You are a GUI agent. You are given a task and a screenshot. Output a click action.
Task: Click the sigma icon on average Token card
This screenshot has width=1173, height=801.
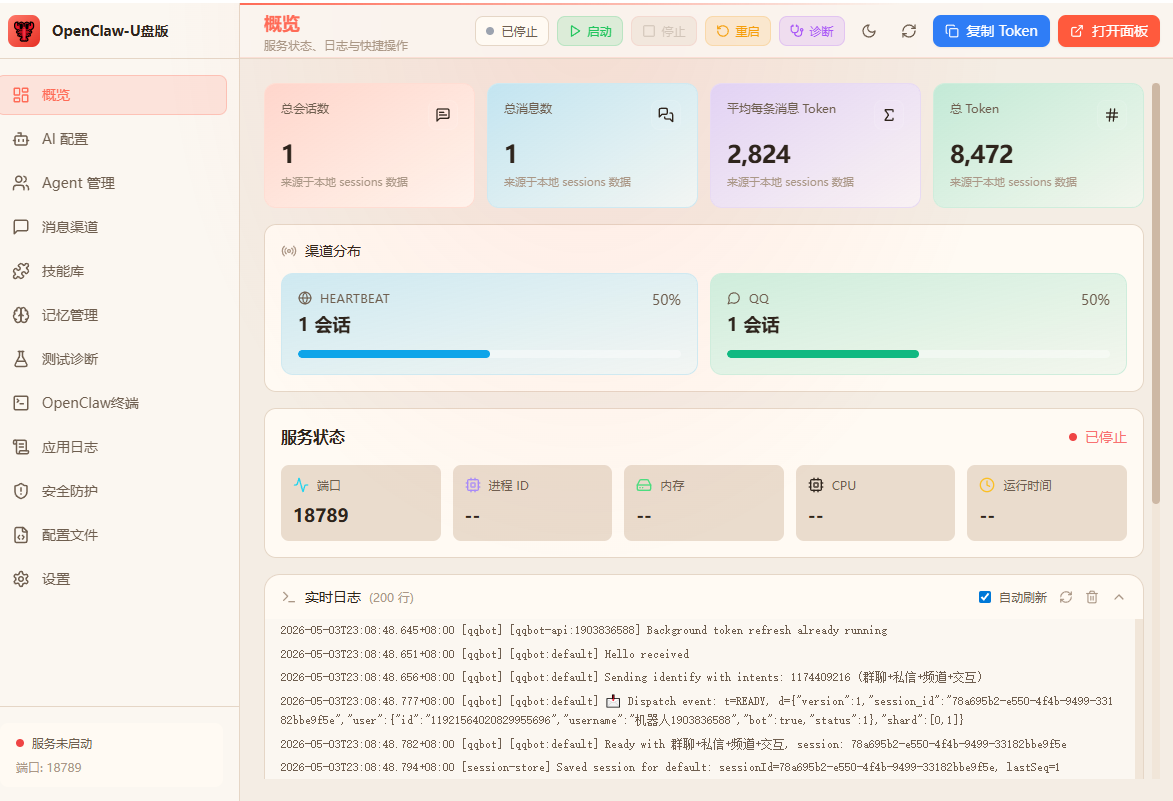coord(889,115)
